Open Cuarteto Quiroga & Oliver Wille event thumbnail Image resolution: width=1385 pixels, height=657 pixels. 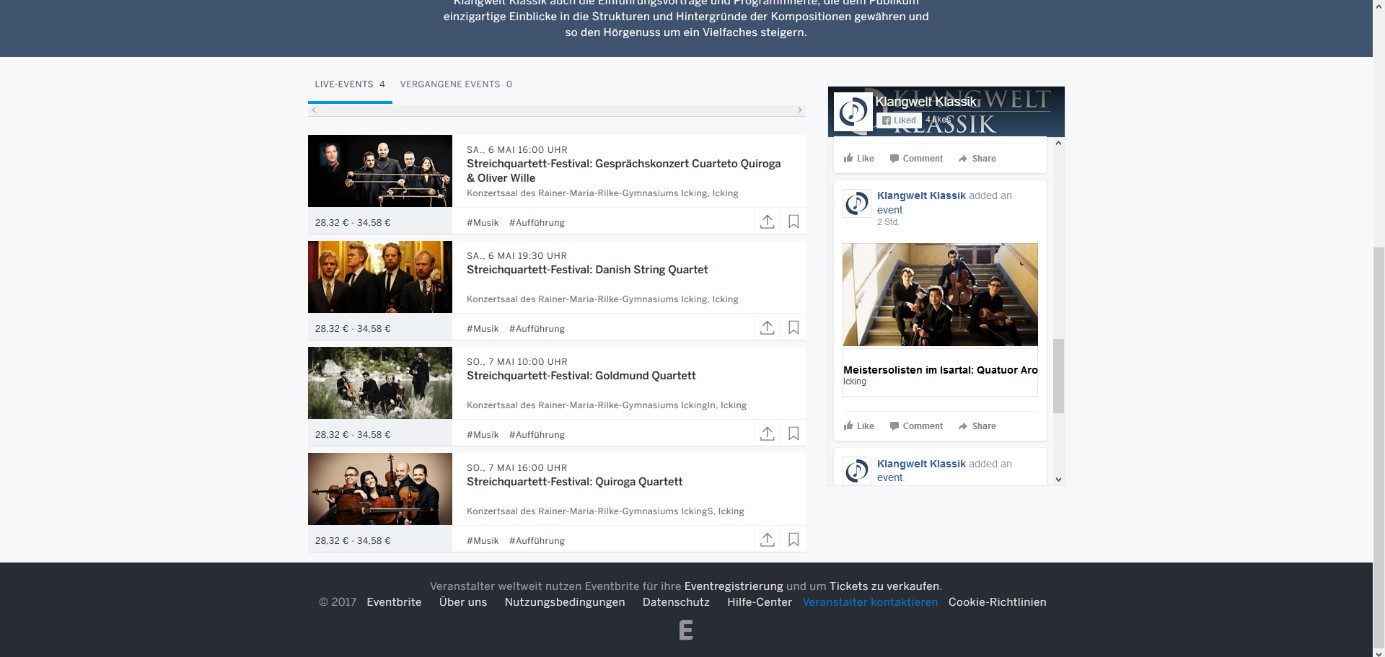(x=380, y=171)
